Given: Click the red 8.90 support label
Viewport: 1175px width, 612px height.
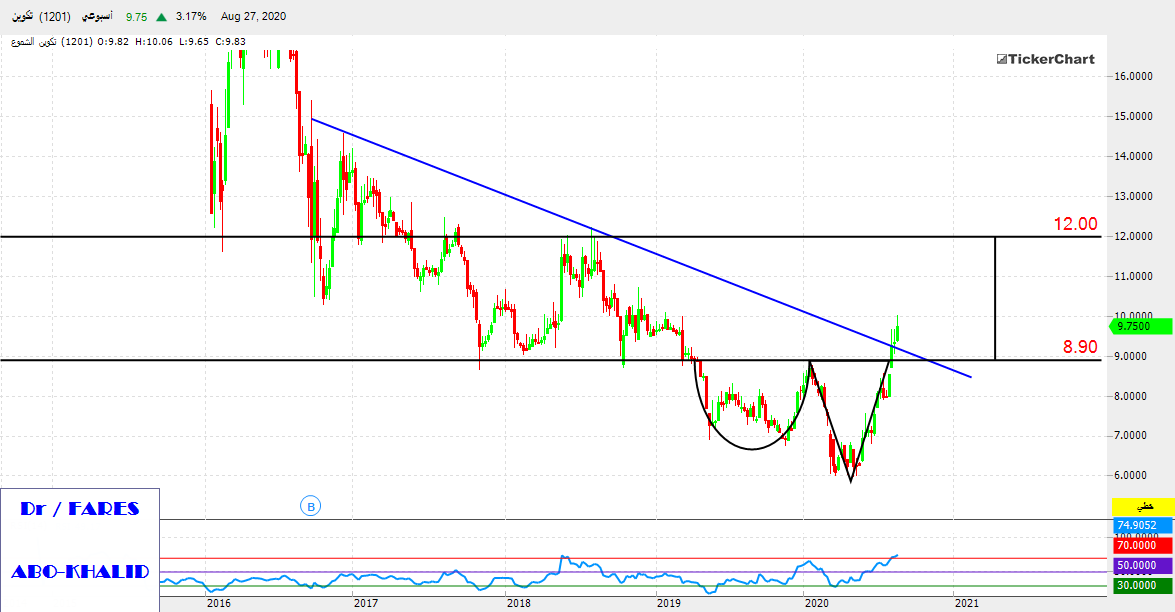Looking at the screenshot, I should (1080, 347).
